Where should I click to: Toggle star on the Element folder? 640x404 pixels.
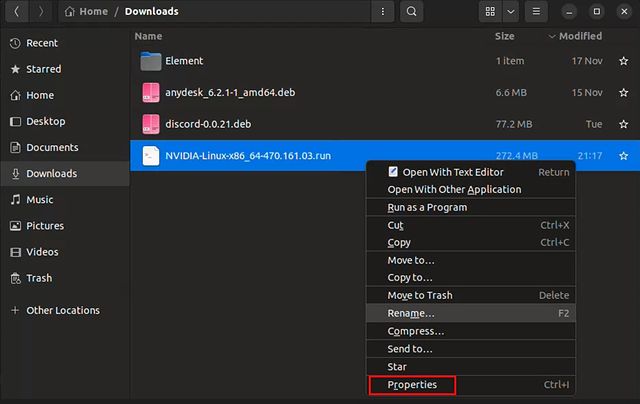coord(623,61)
